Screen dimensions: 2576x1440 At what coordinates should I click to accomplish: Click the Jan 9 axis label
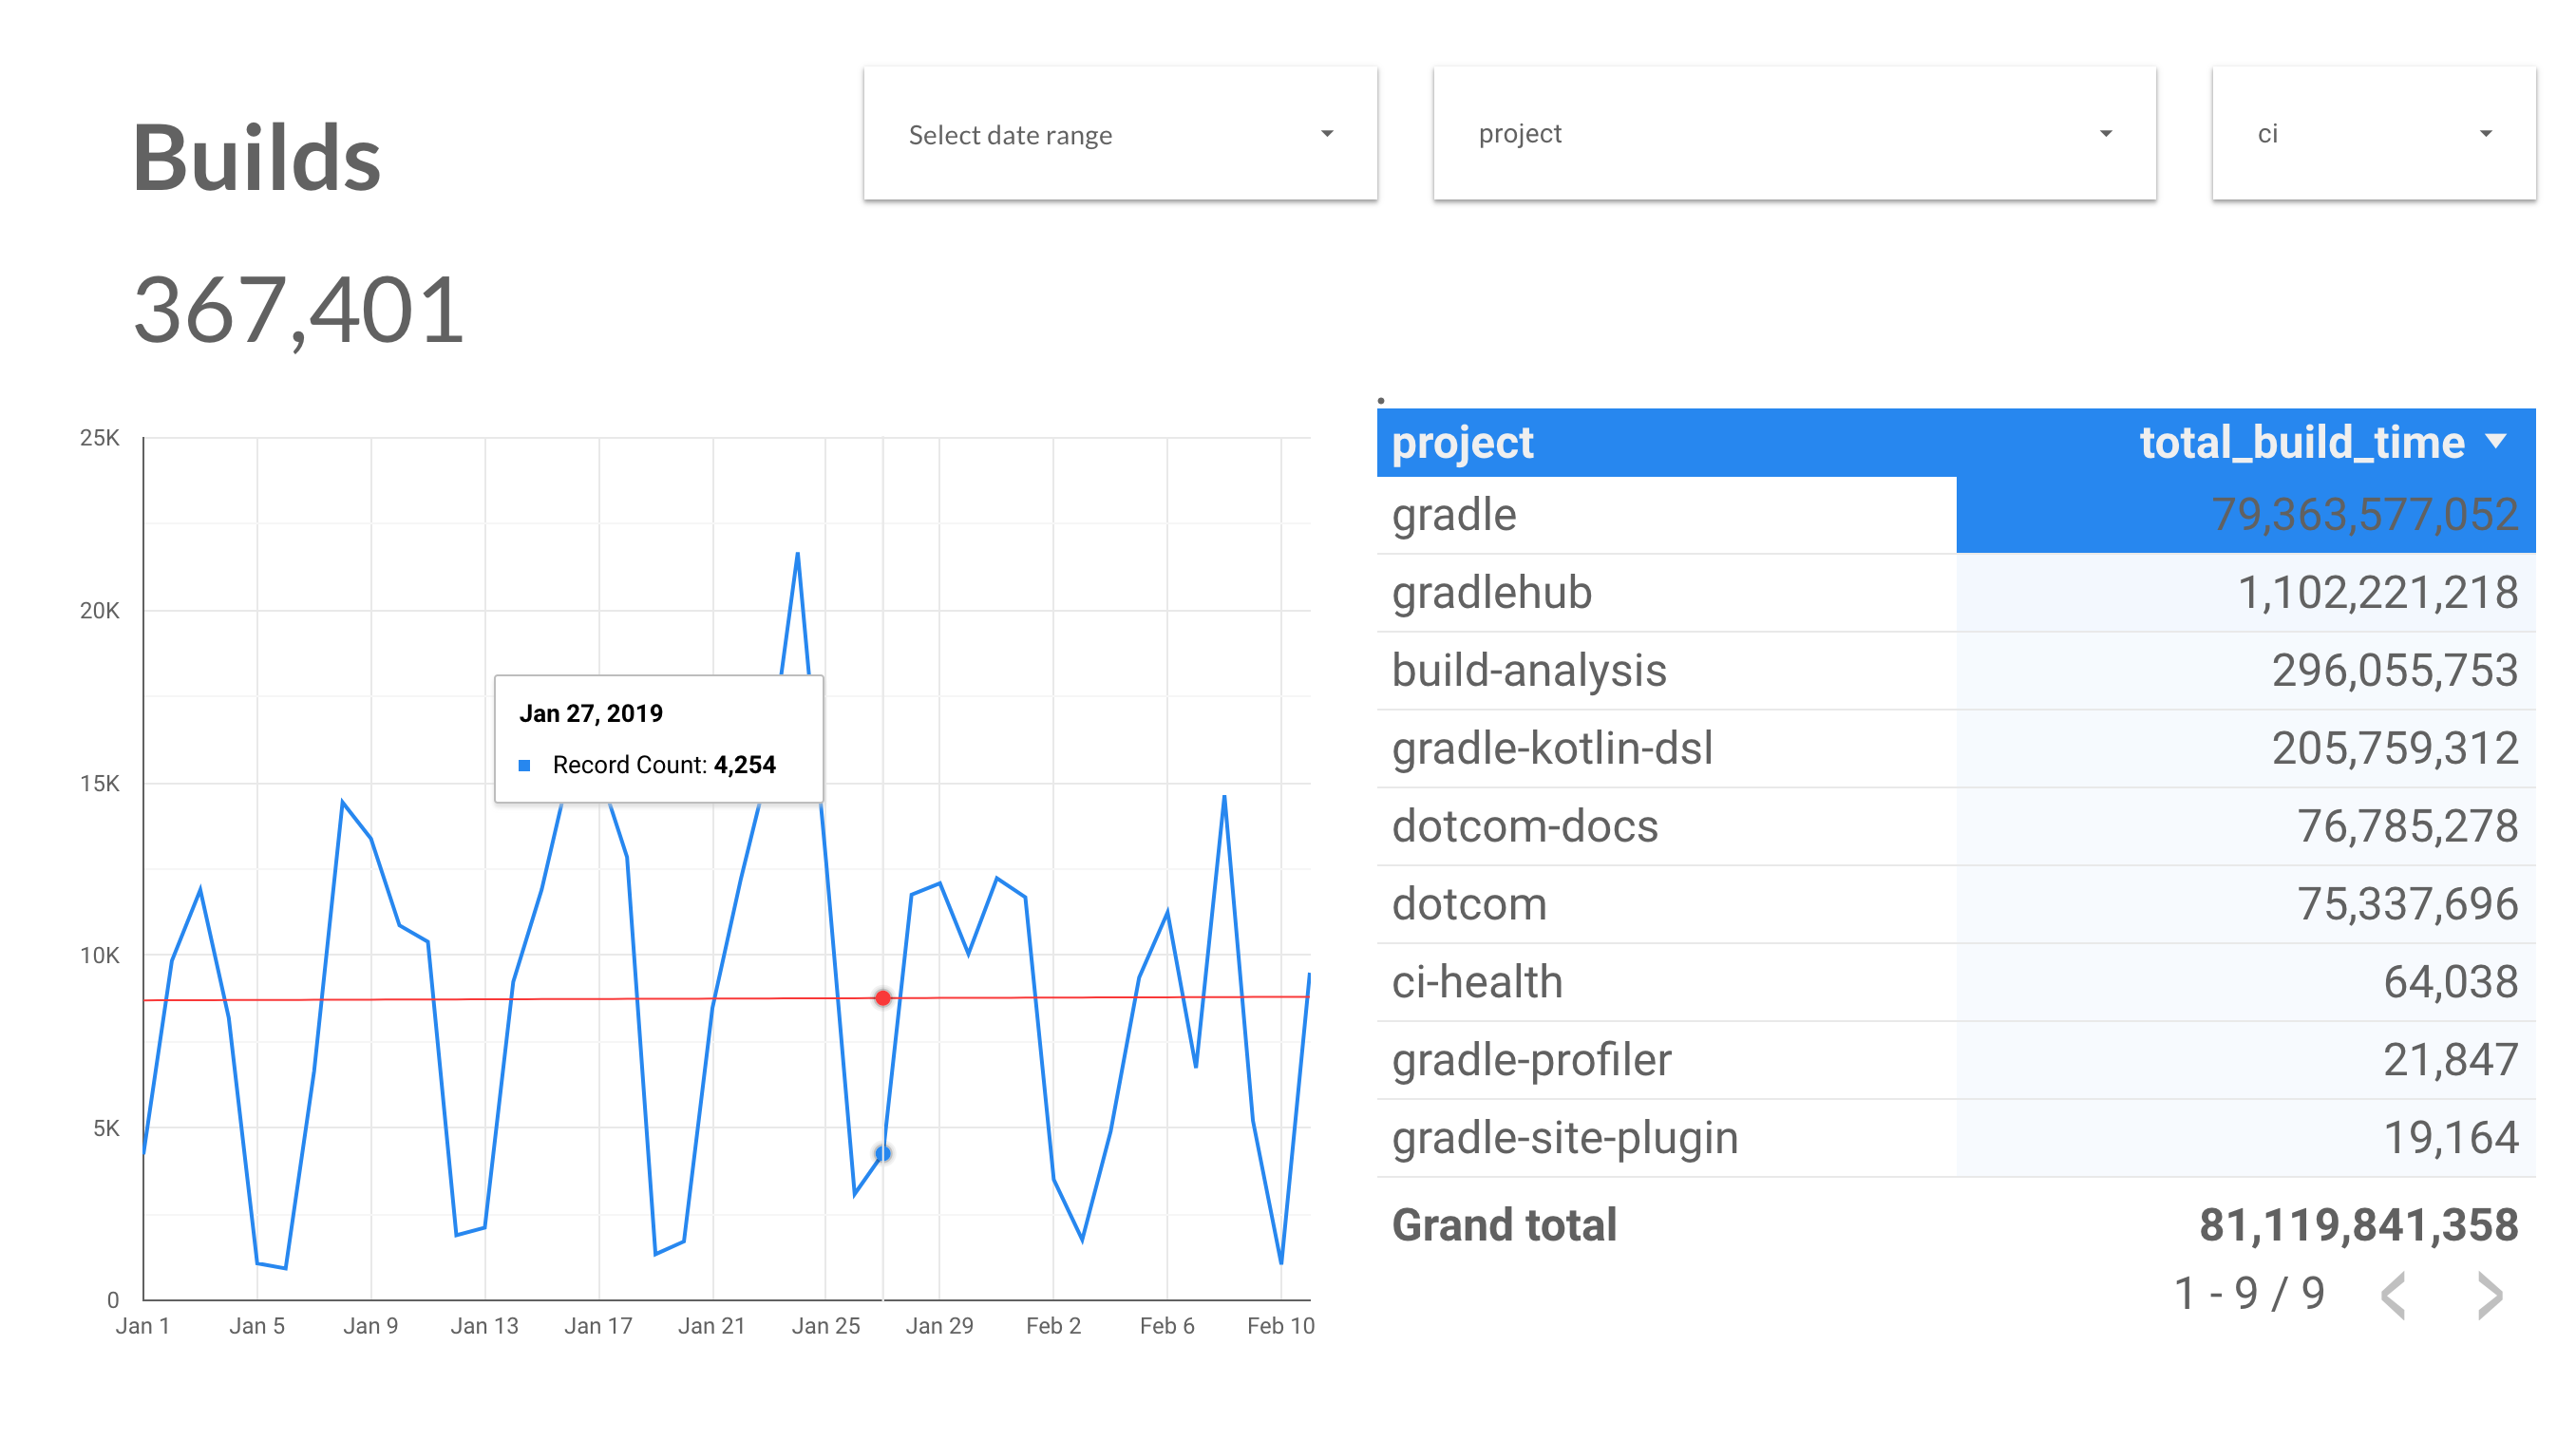pos(371,1326)
